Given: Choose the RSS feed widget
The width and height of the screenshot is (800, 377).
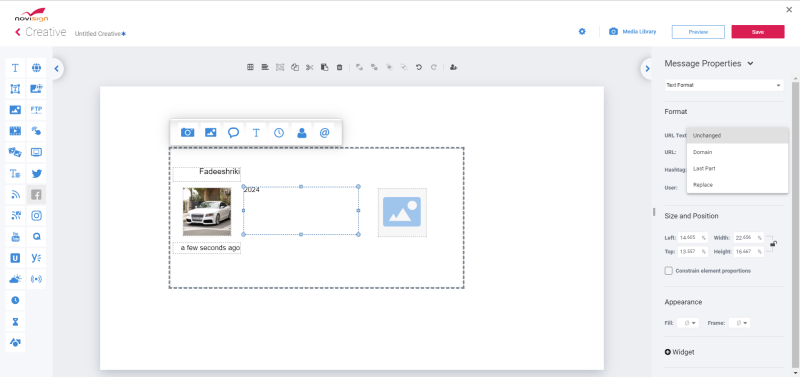Looking at the screenshot, I should [15, 194].
